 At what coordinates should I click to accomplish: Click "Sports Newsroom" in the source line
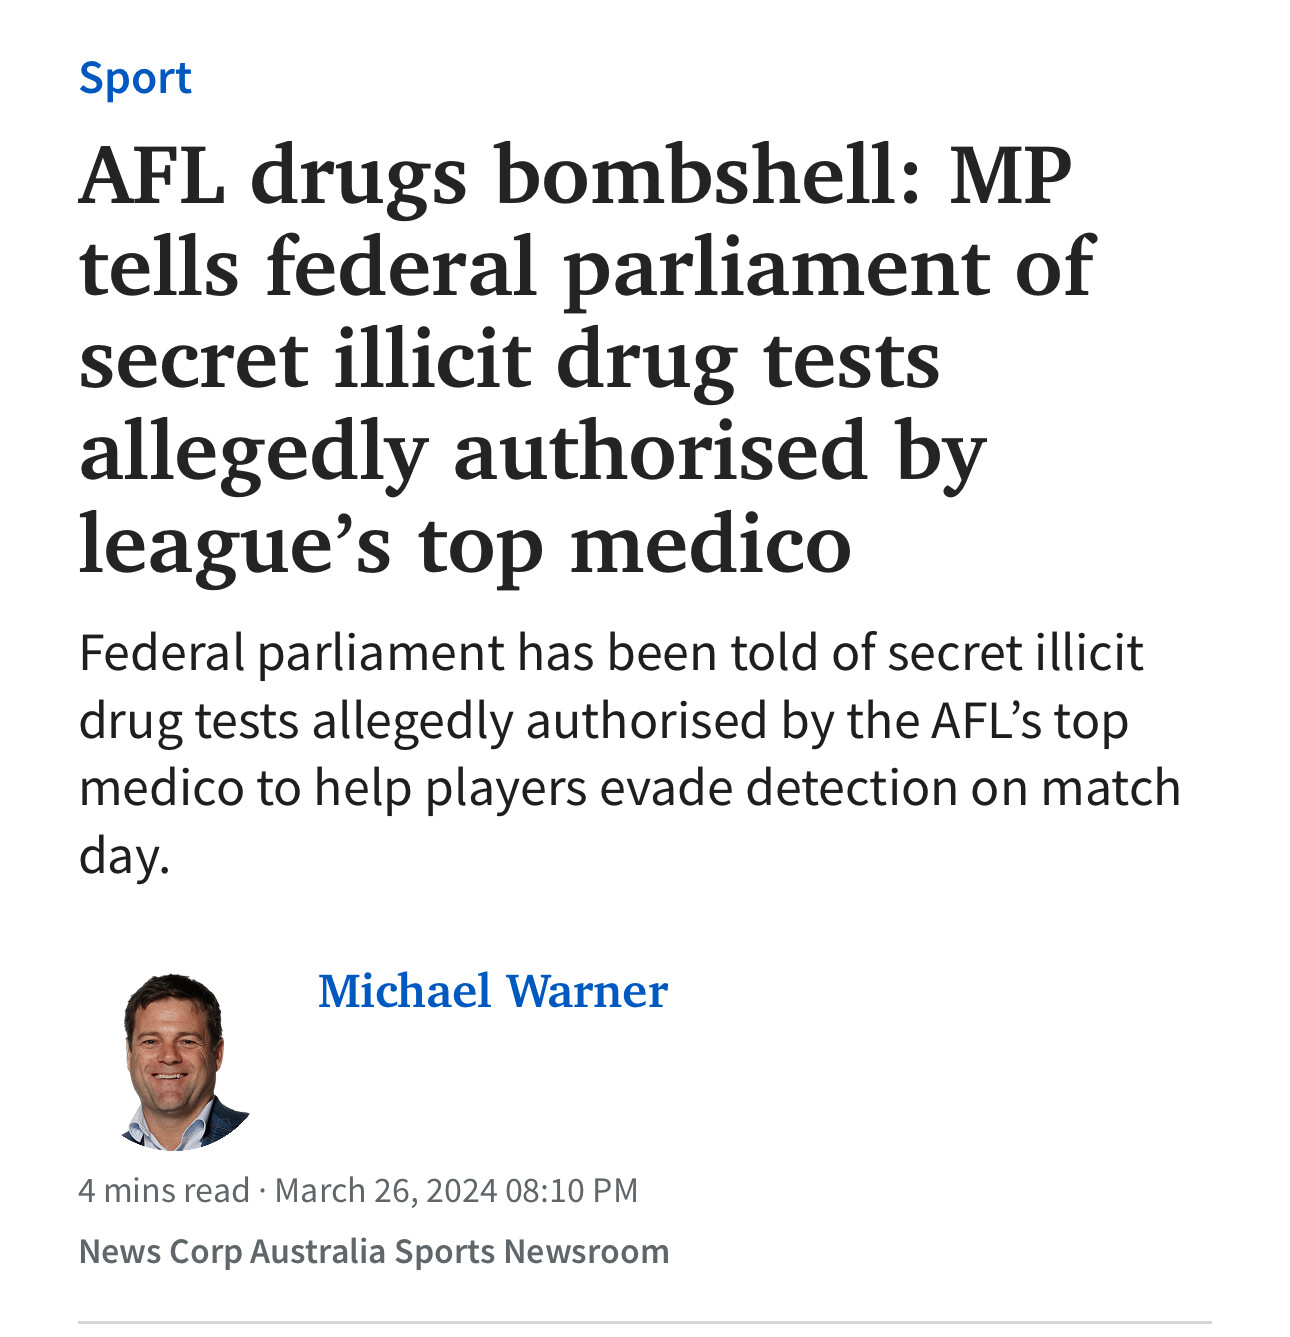(x=531, y=1251)
